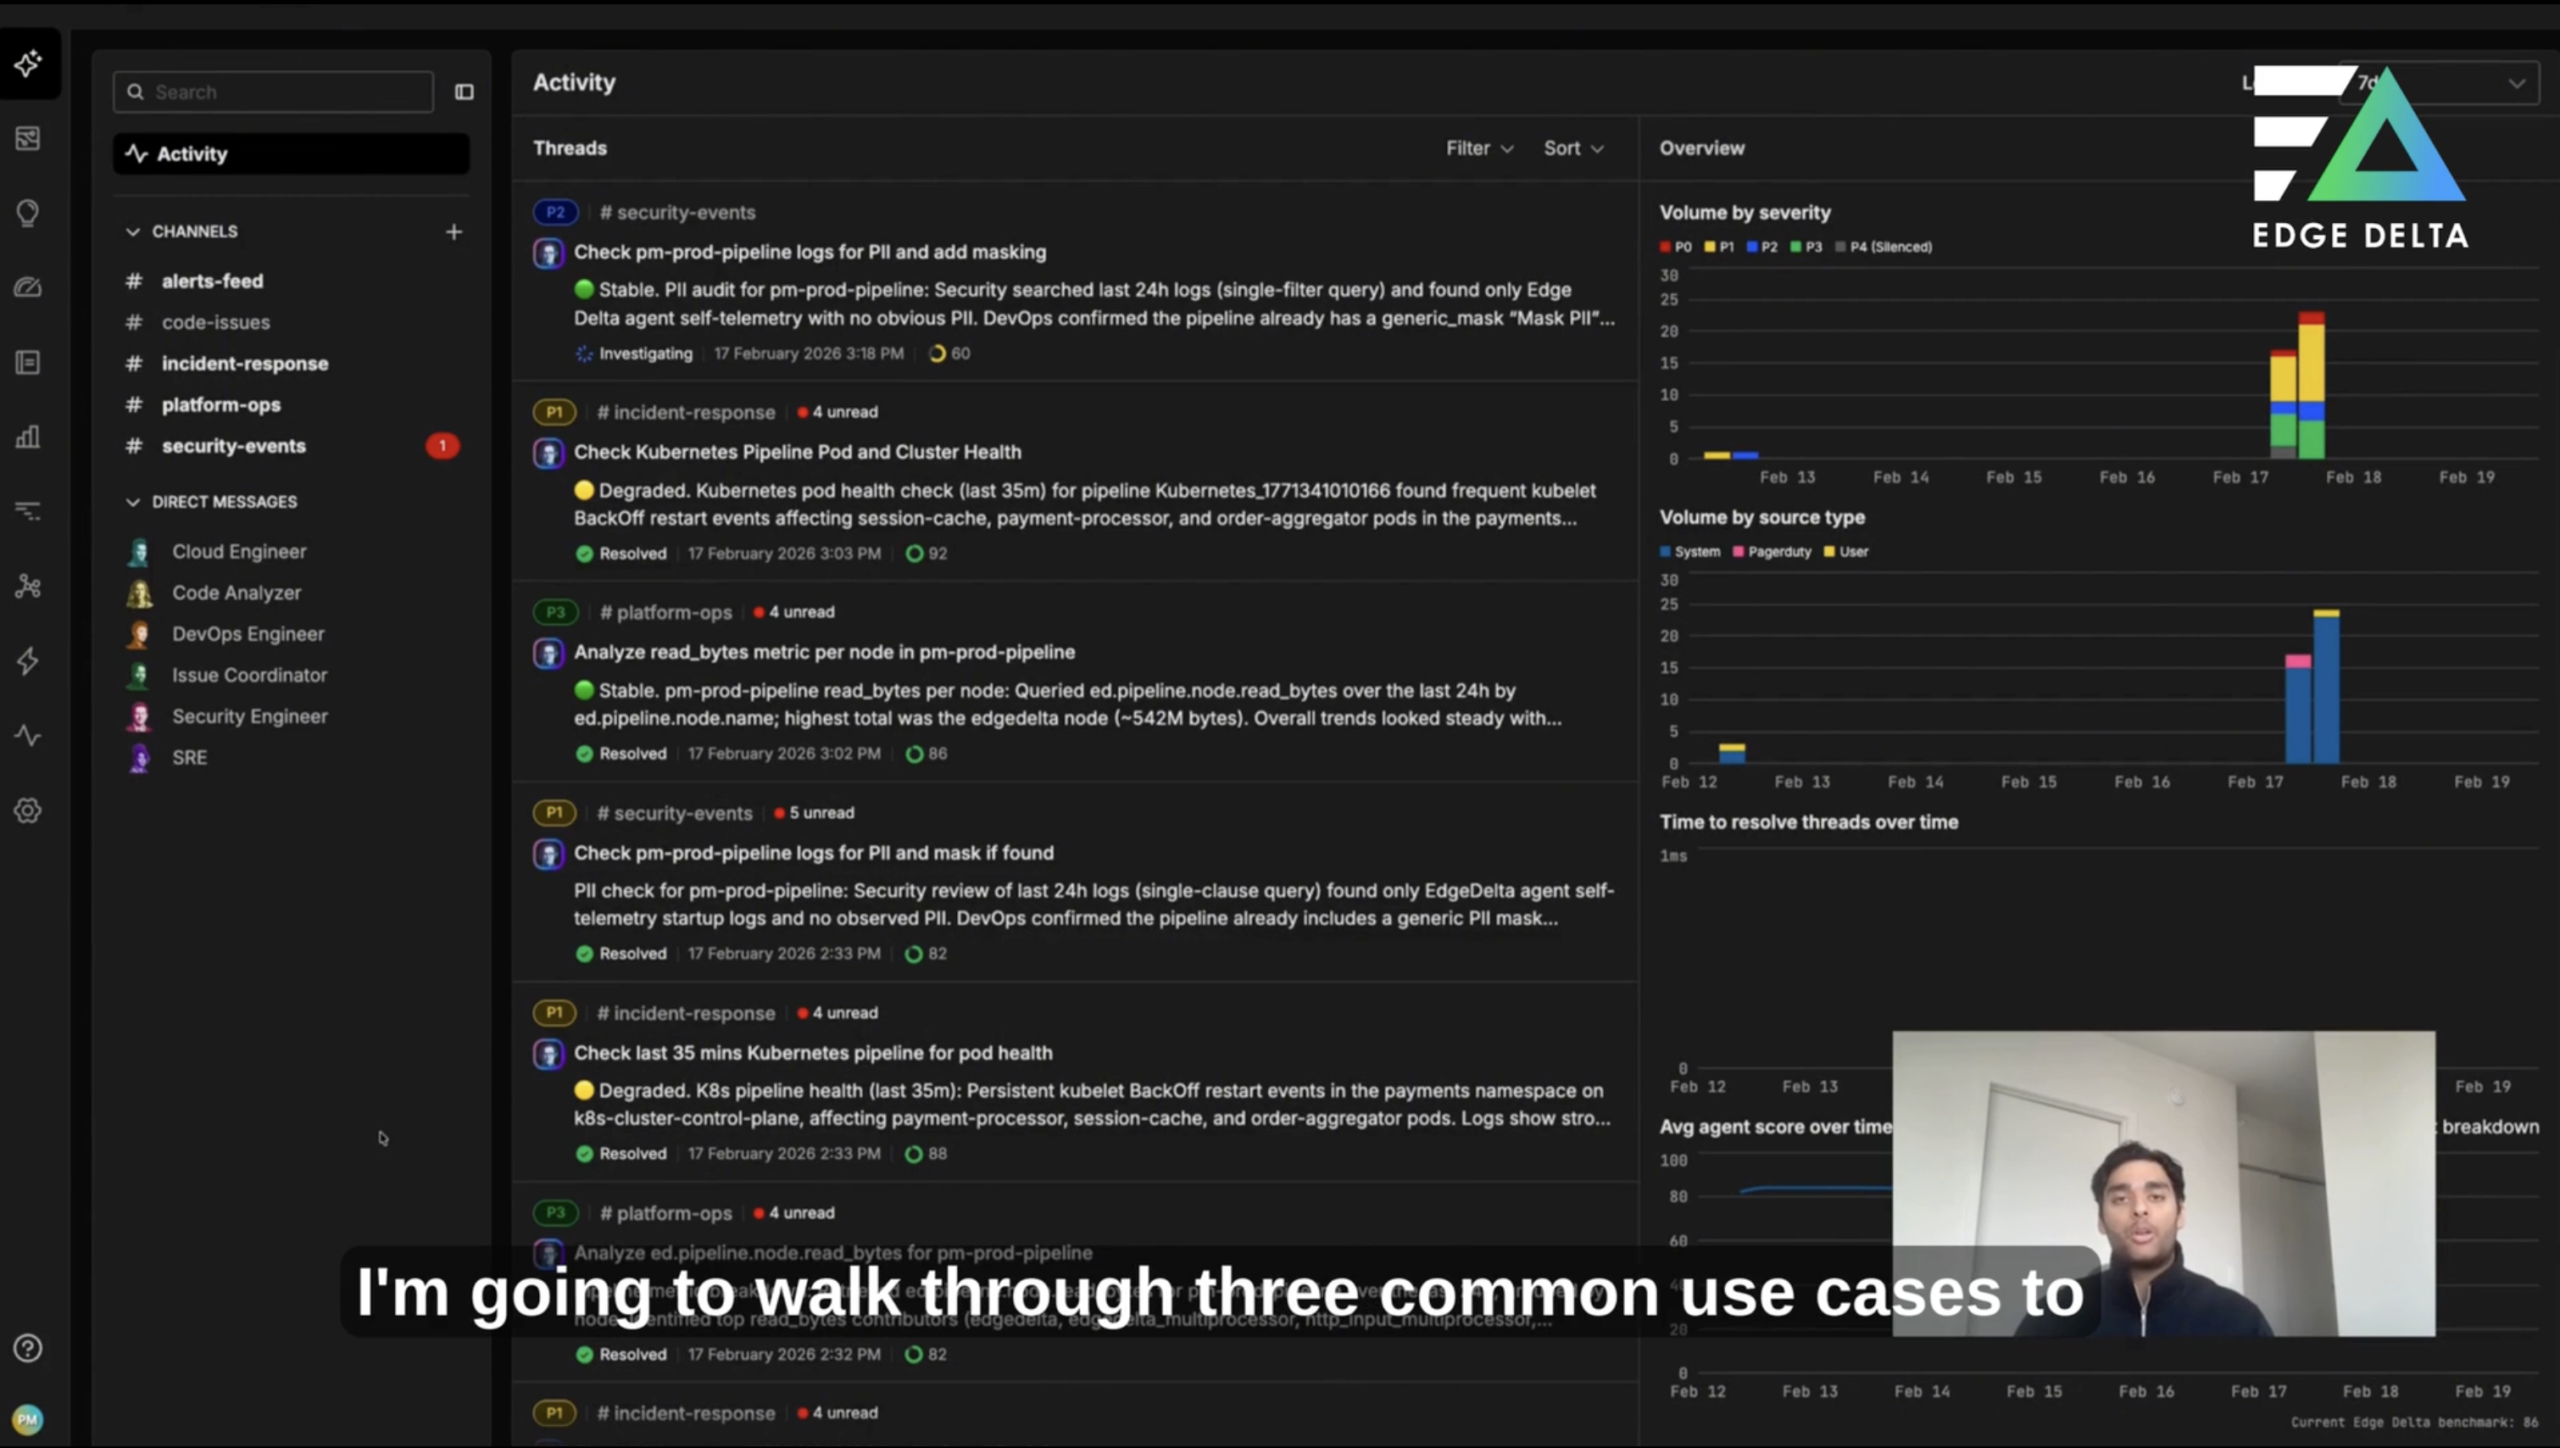Collapse the CHANNELS section
The image size is (2560, 1448).
click(133, 231)
